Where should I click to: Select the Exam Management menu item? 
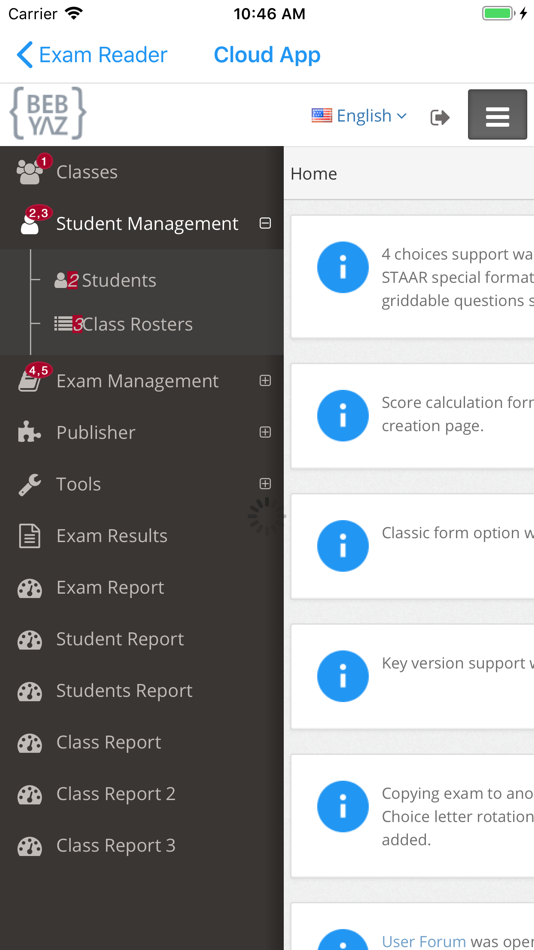[138, 381]
